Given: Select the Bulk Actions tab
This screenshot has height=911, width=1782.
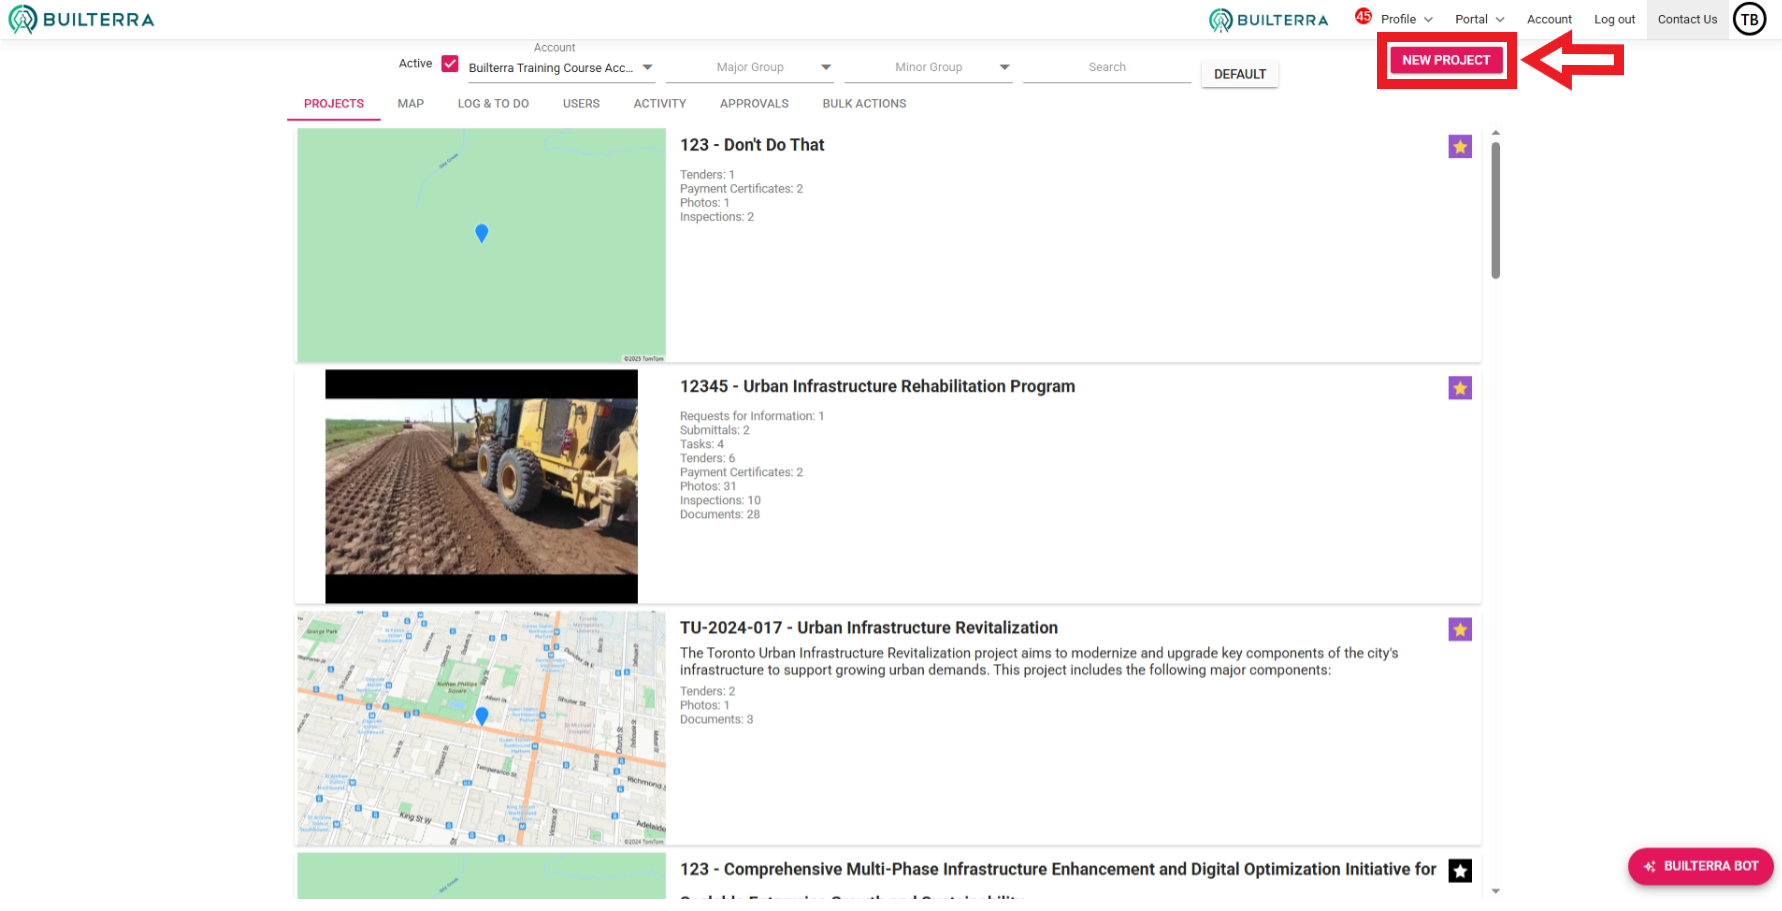Looking at the screenshot, I should click(864, 104).
